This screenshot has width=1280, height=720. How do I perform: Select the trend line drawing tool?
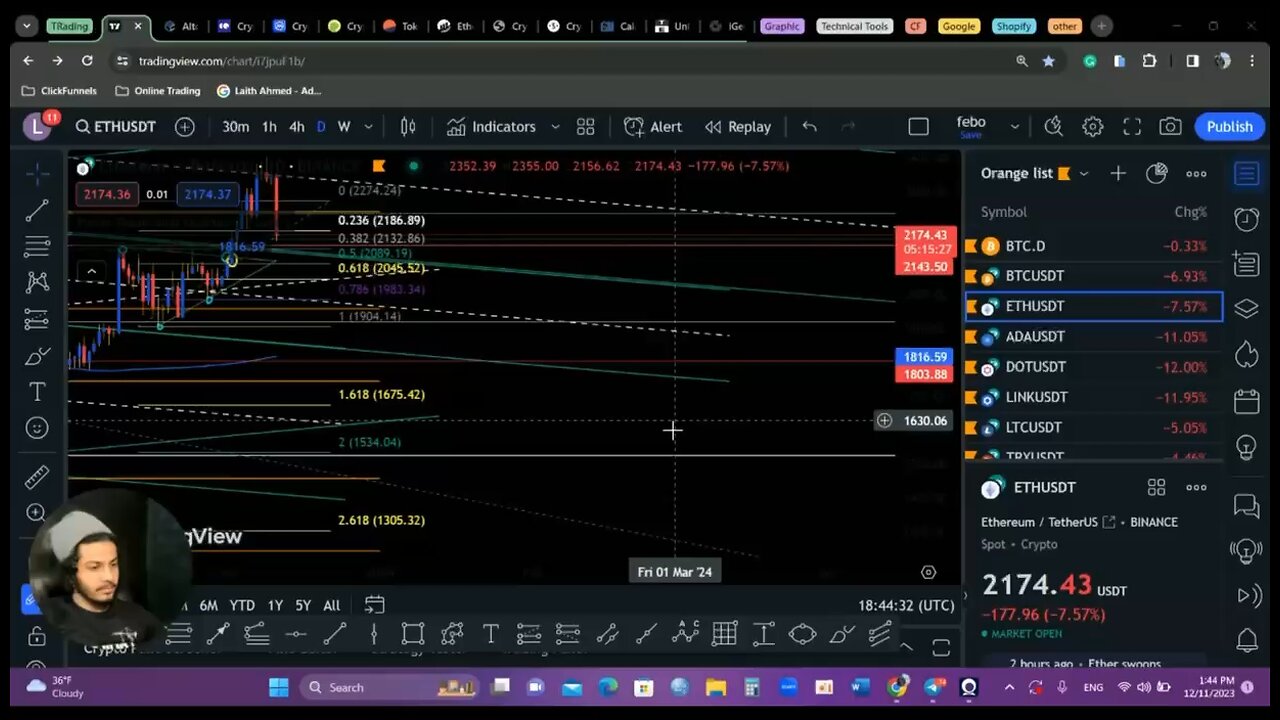(37, 210)
